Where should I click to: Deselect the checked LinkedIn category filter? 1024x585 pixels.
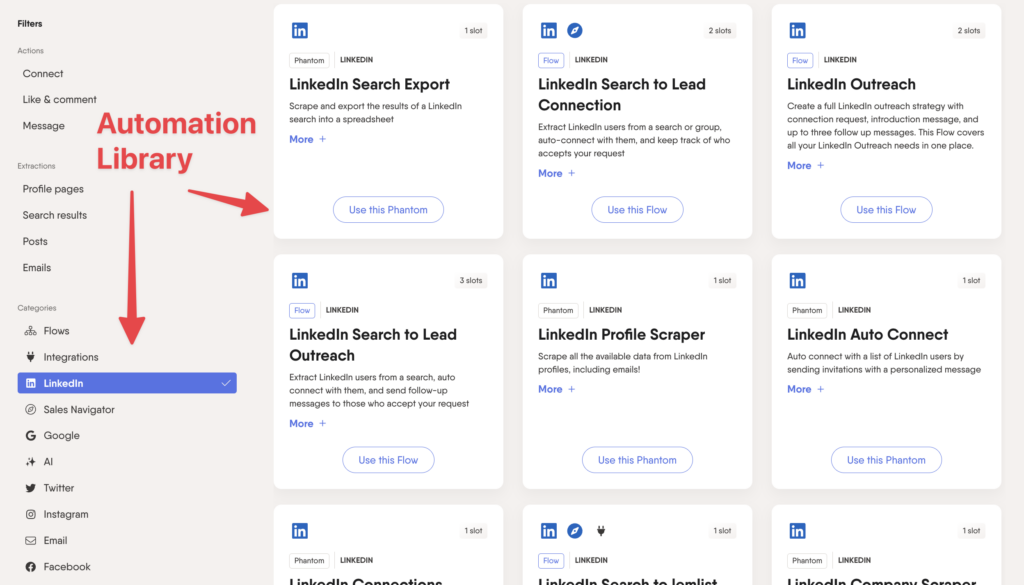[127, 383]
